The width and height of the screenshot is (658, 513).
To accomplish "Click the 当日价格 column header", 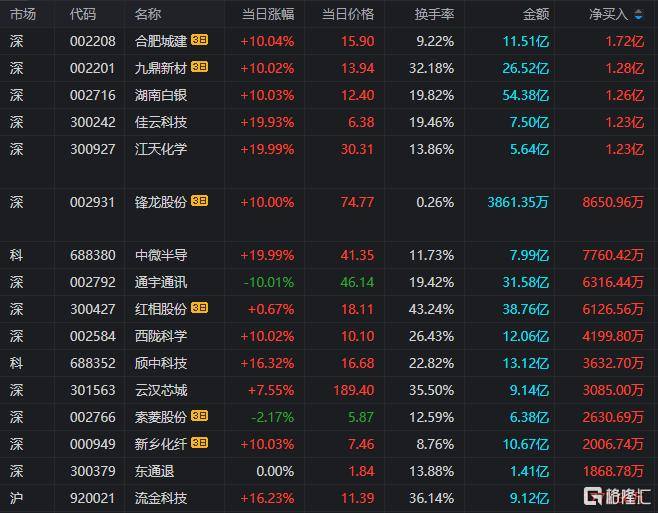I will click(x=348, y=15).
